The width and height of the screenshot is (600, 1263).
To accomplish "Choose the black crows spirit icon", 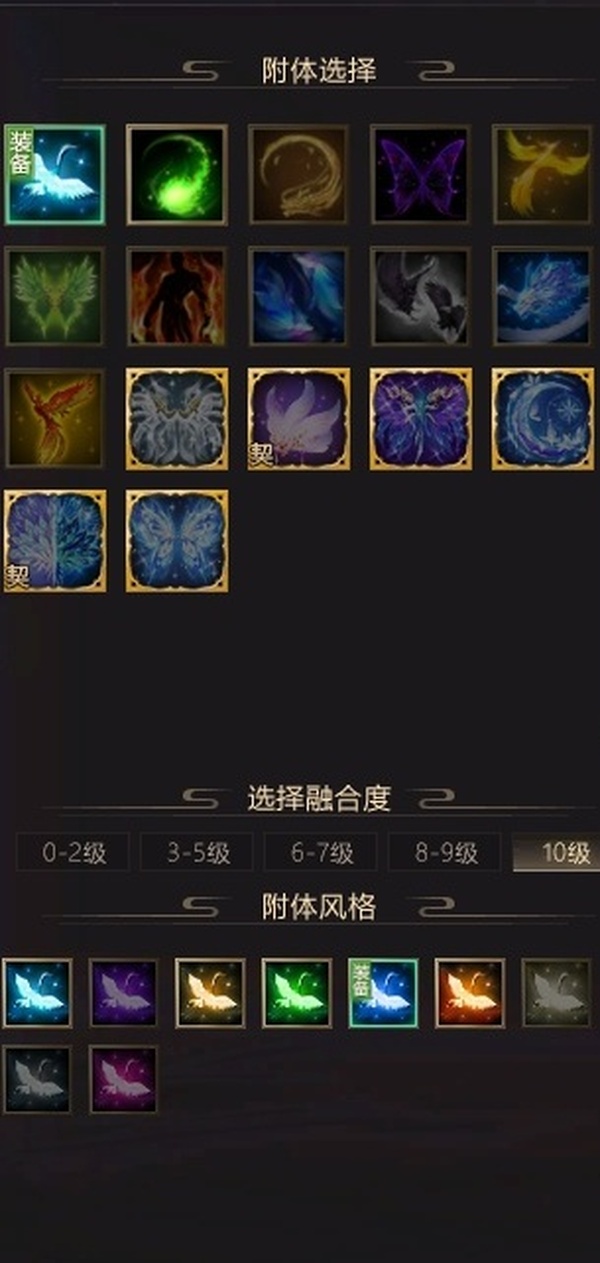I will (421, 297).
